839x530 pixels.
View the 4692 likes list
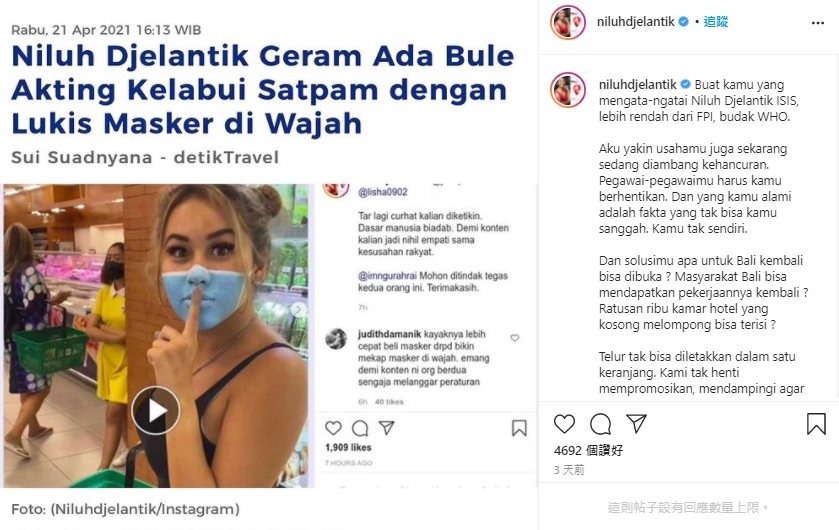click(x=589, y=450)
